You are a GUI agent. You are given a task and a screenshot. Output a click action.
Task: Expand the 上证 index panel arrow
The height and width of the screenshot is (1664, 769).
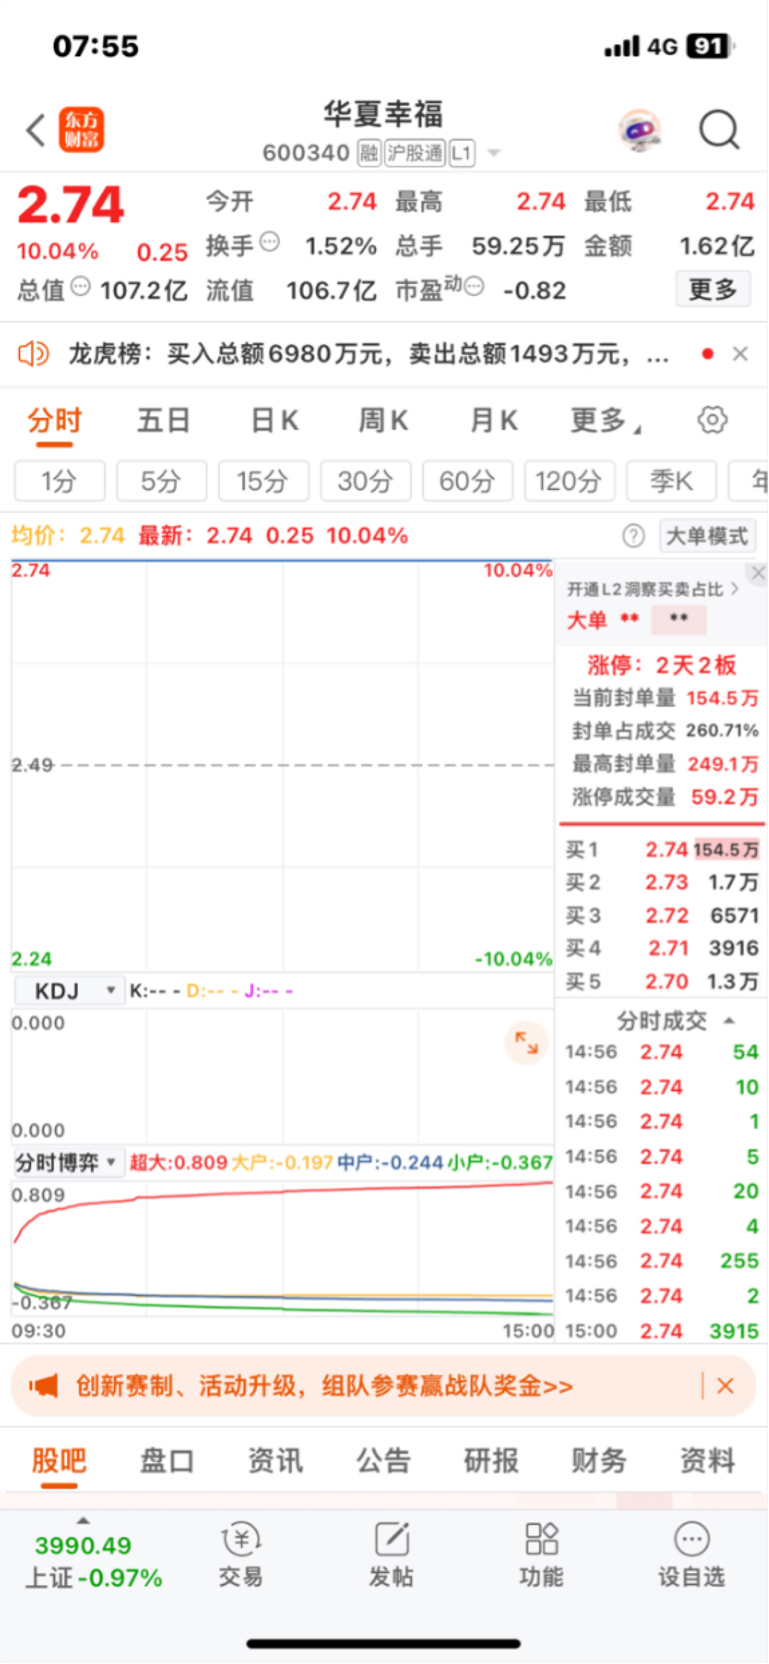(84, 1520)
